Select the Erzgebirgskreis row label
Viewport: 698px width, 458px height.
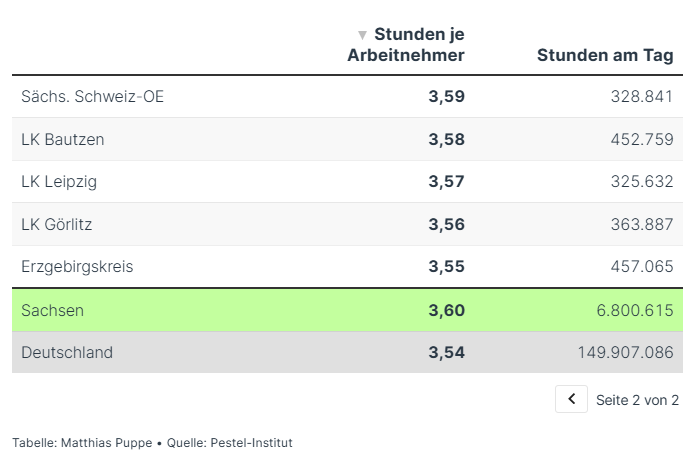[x=77, y=267]
